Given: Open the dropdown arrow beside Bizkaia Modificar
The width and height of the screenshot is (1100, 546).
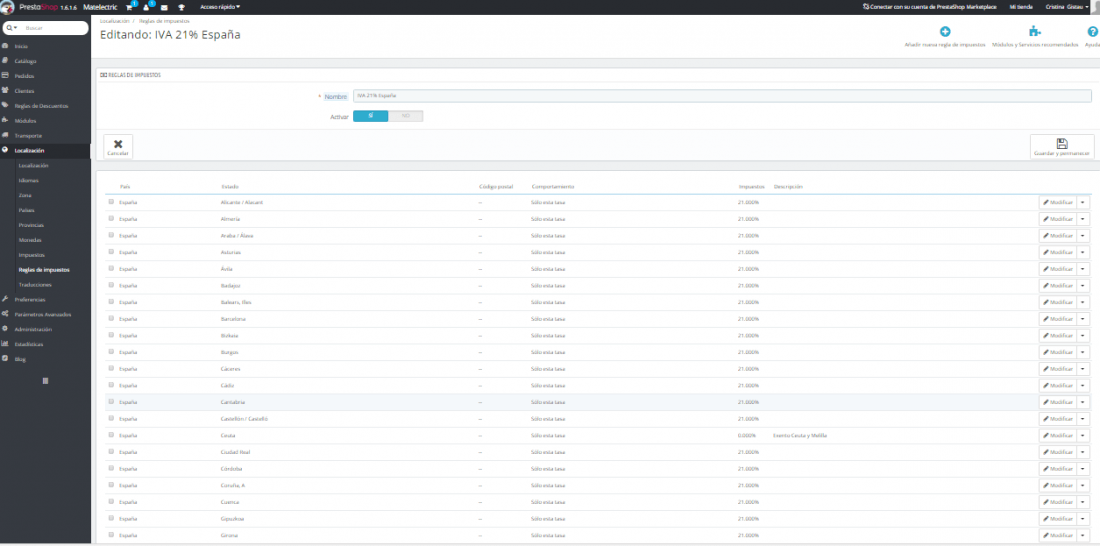Looking at the screenshot, I should (1082, 335).
